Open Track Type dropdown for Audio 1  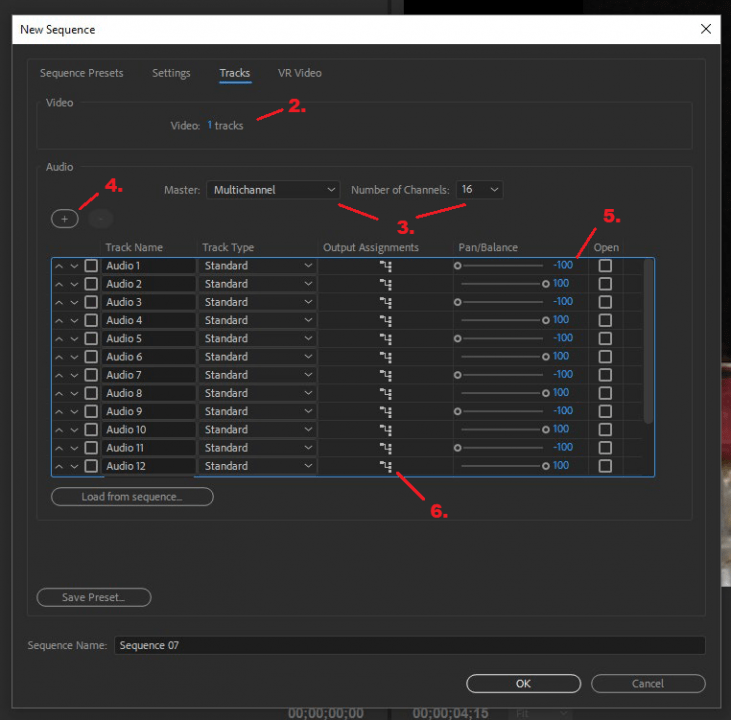[258, 266]
